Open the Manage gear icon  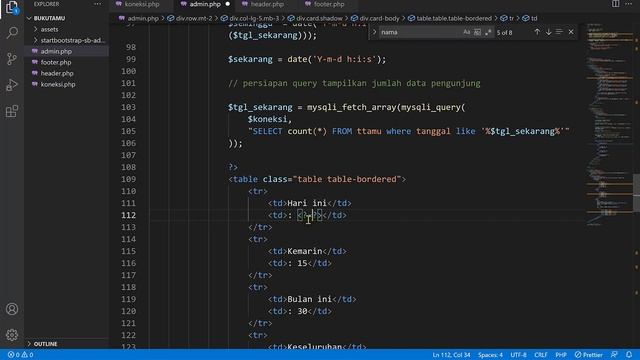pyautogui.click(x=12, y=335)
